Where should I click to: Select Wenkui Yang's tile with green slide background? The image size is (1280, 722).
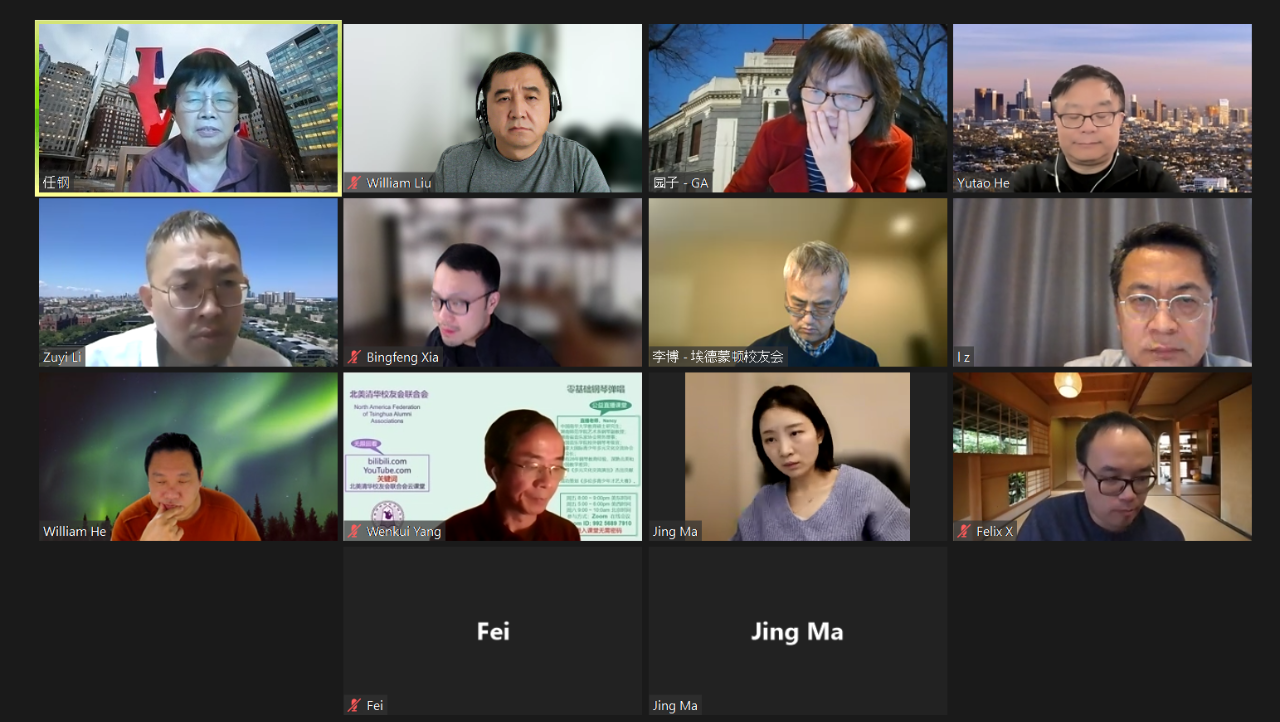pyautogui.click(x=493, y=456)
